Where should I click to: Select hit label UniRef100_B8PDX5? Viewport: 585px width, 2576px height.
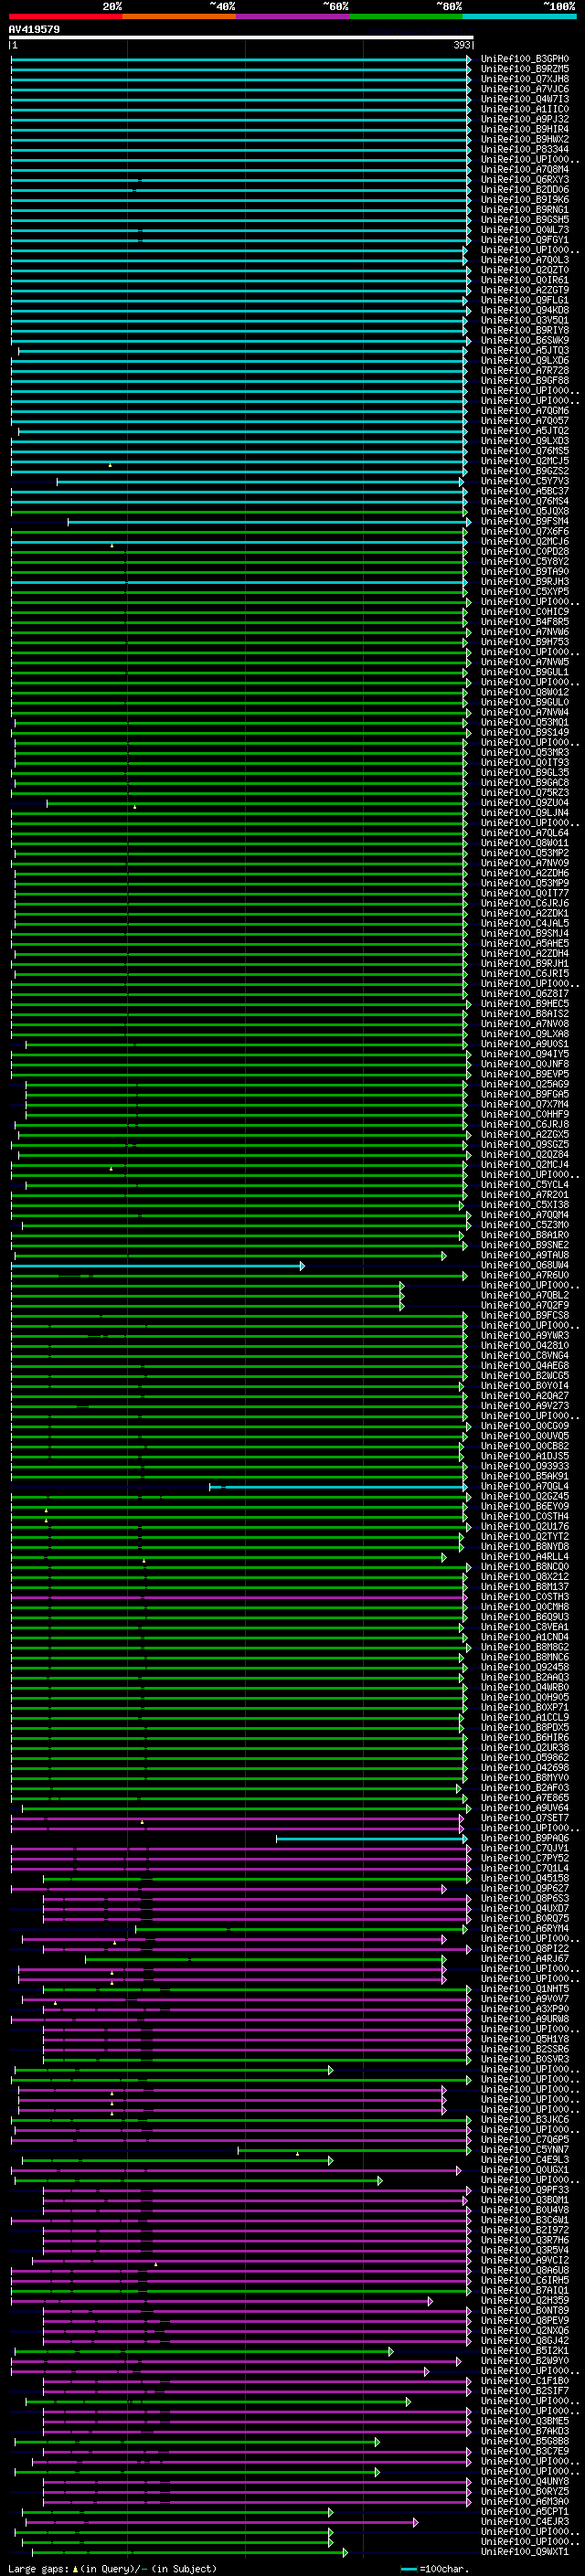pos(525,1729)
